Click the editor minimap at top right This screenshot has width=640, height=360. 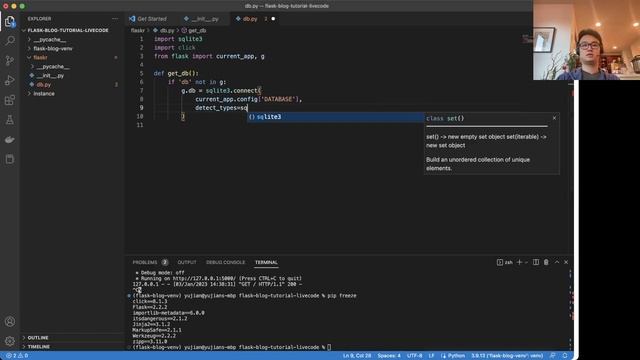click(x=528, y=39)
